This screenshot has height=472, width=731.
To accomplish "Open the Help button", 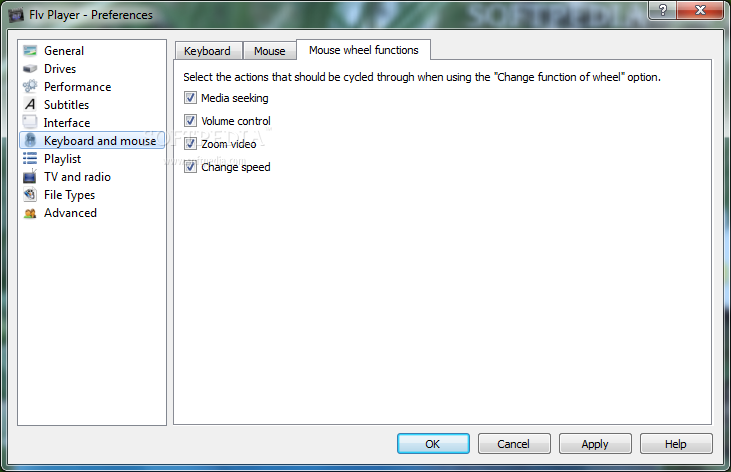I will (676, 444).
